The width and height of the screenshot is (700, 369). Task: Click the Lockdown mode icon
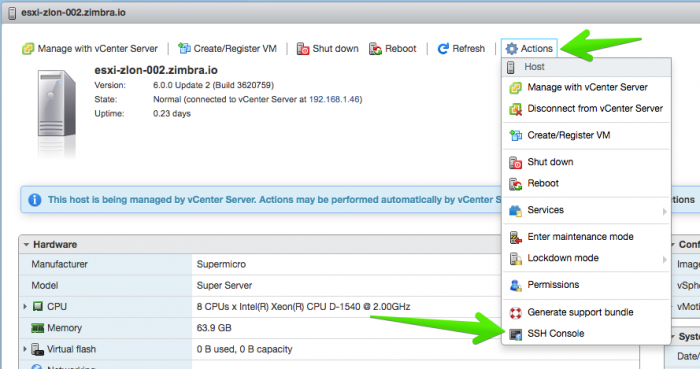click(x=516, y=259)
